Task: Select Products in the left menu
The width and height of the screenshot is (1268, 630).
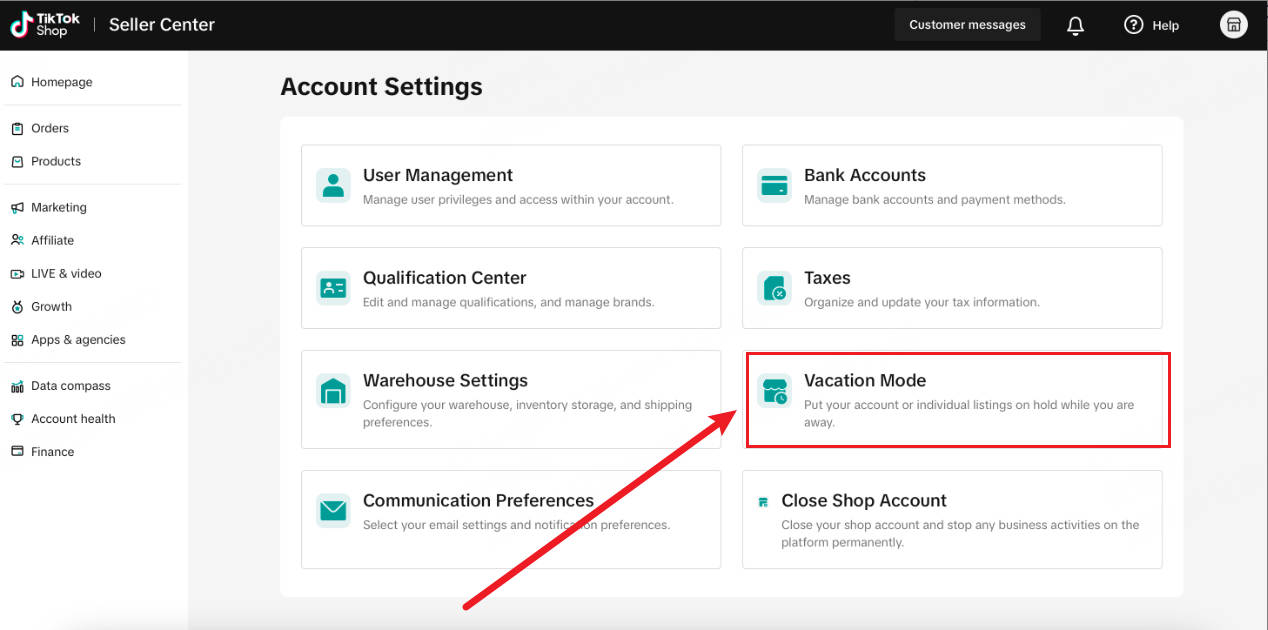Action: pos(56,161)
